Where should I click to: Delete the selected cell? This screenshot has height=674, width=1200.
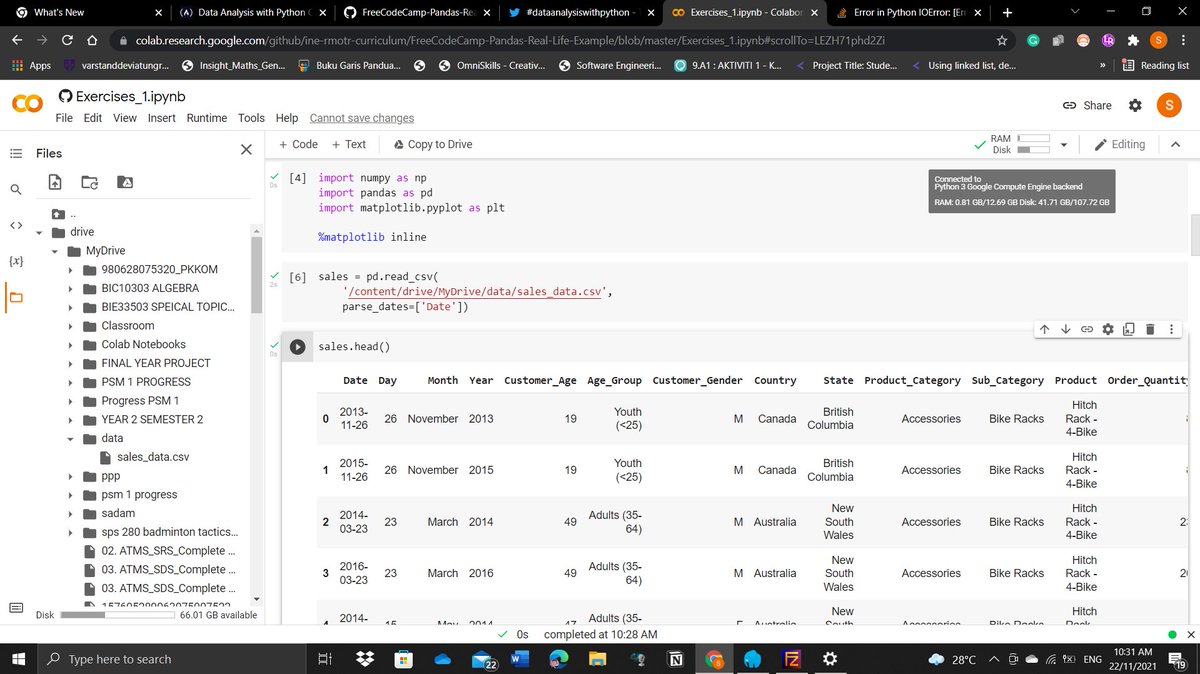(x=1149, y=329)
